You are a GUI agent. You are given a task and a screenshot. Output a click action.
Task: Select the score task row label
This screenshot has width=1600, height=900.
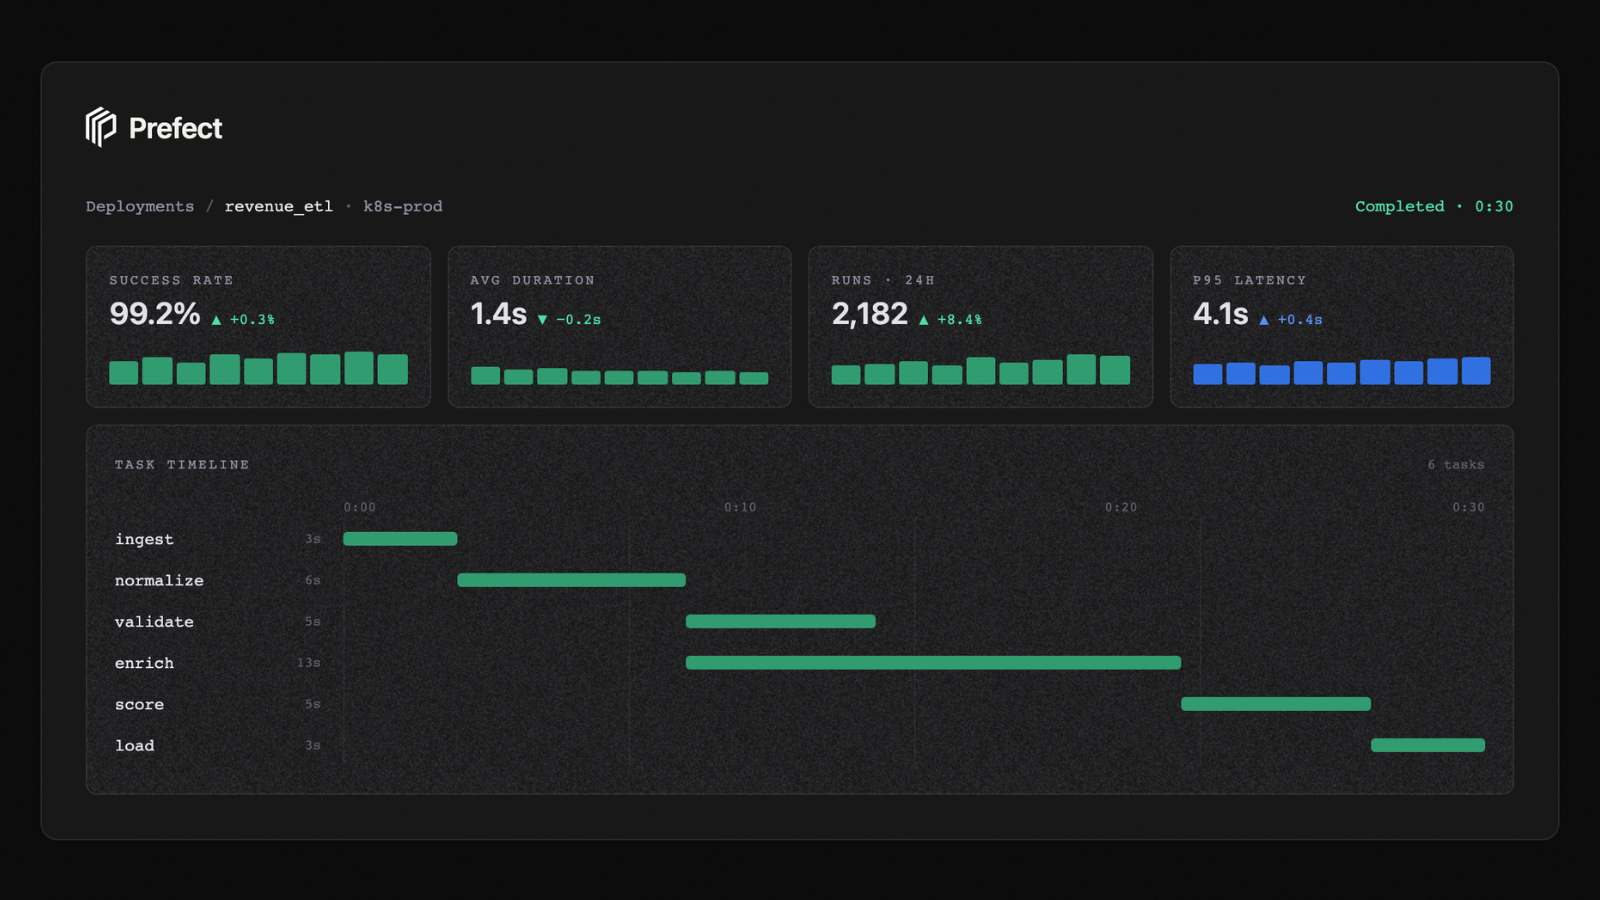(139, 704)
